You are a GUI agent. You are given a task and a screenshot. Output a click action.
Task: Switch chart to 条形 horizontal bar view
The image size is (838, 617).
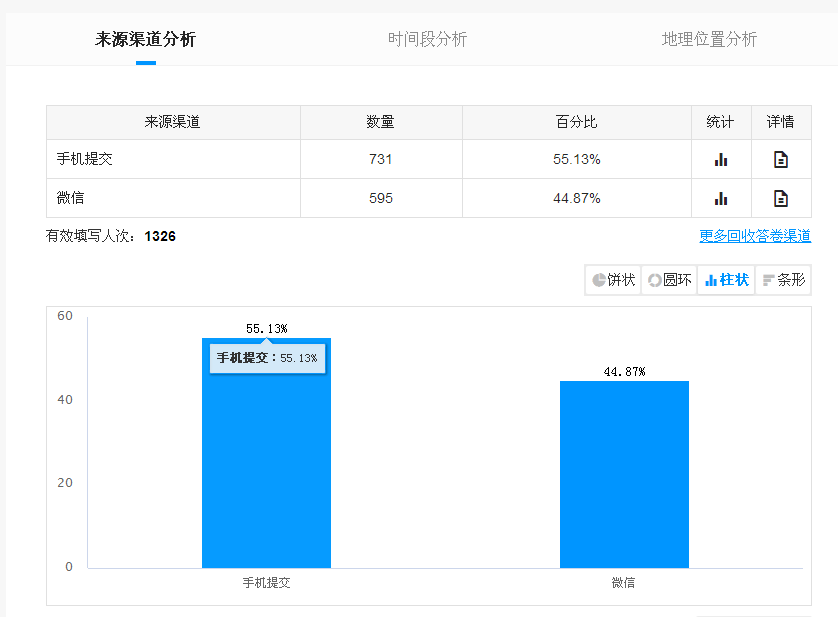(x=783, y=280)
